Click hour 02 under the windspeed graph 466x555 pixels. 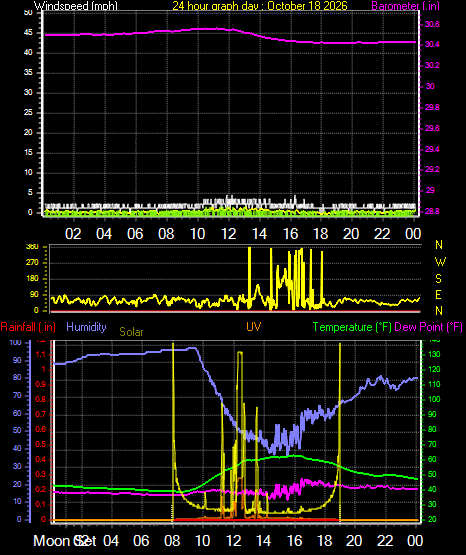coord(73,234)
